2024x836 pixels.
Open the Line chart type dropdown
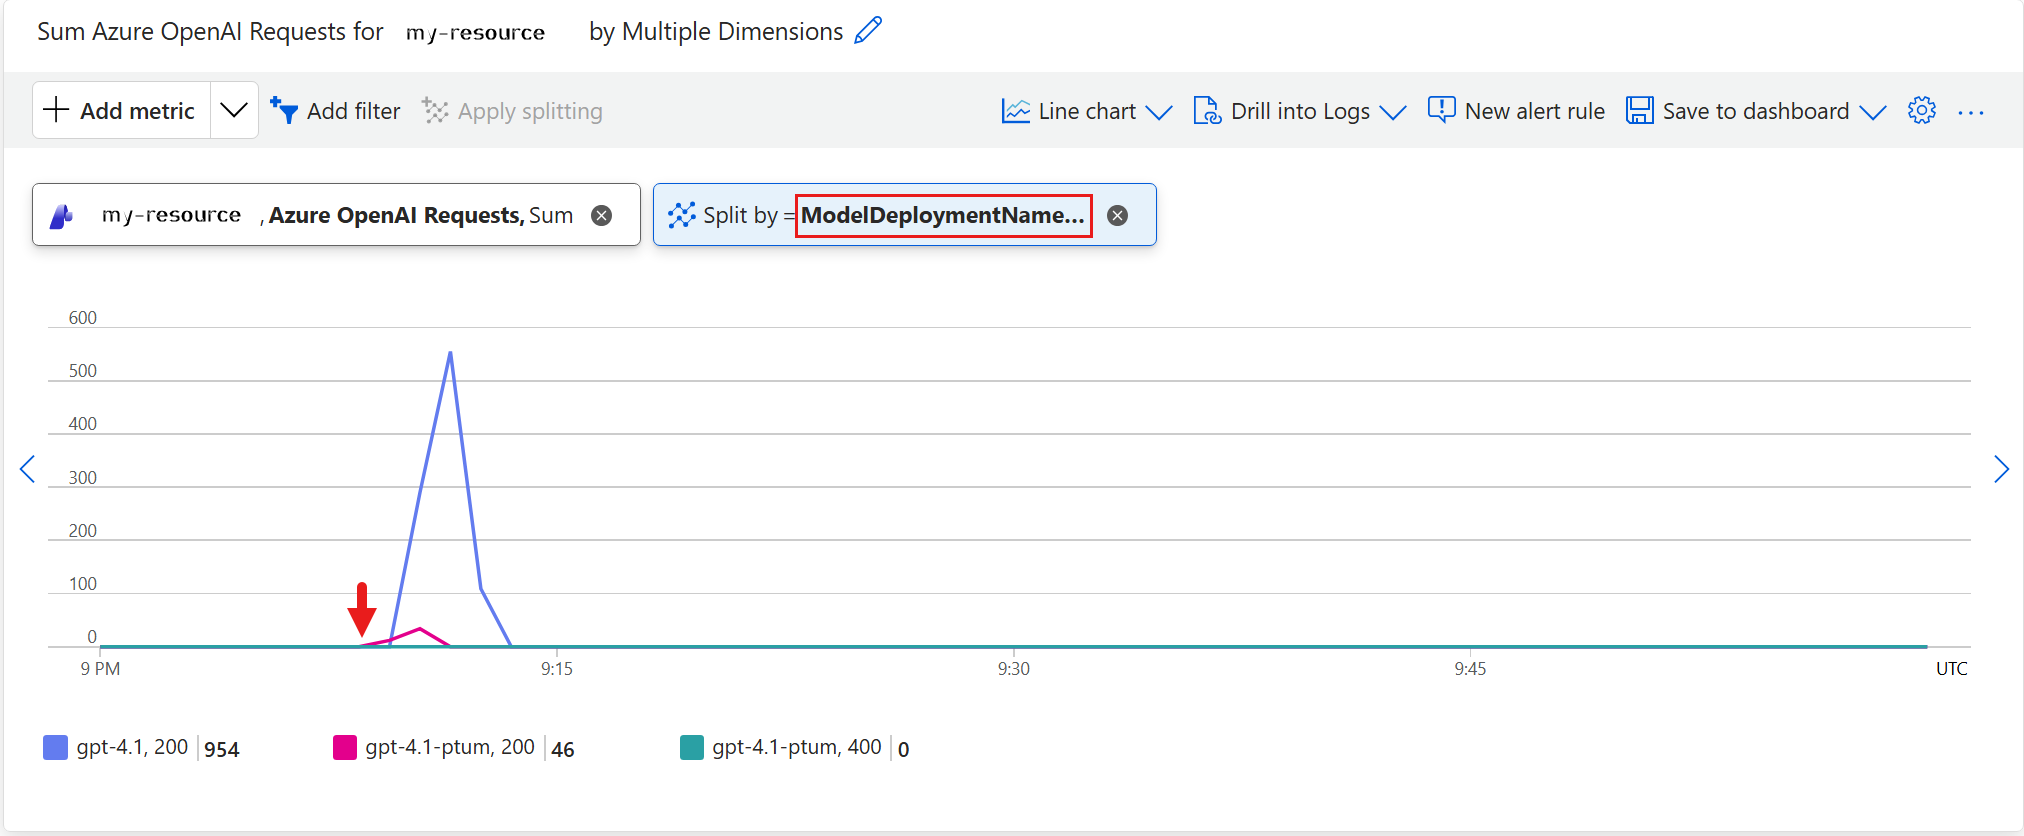(1086, 111)
